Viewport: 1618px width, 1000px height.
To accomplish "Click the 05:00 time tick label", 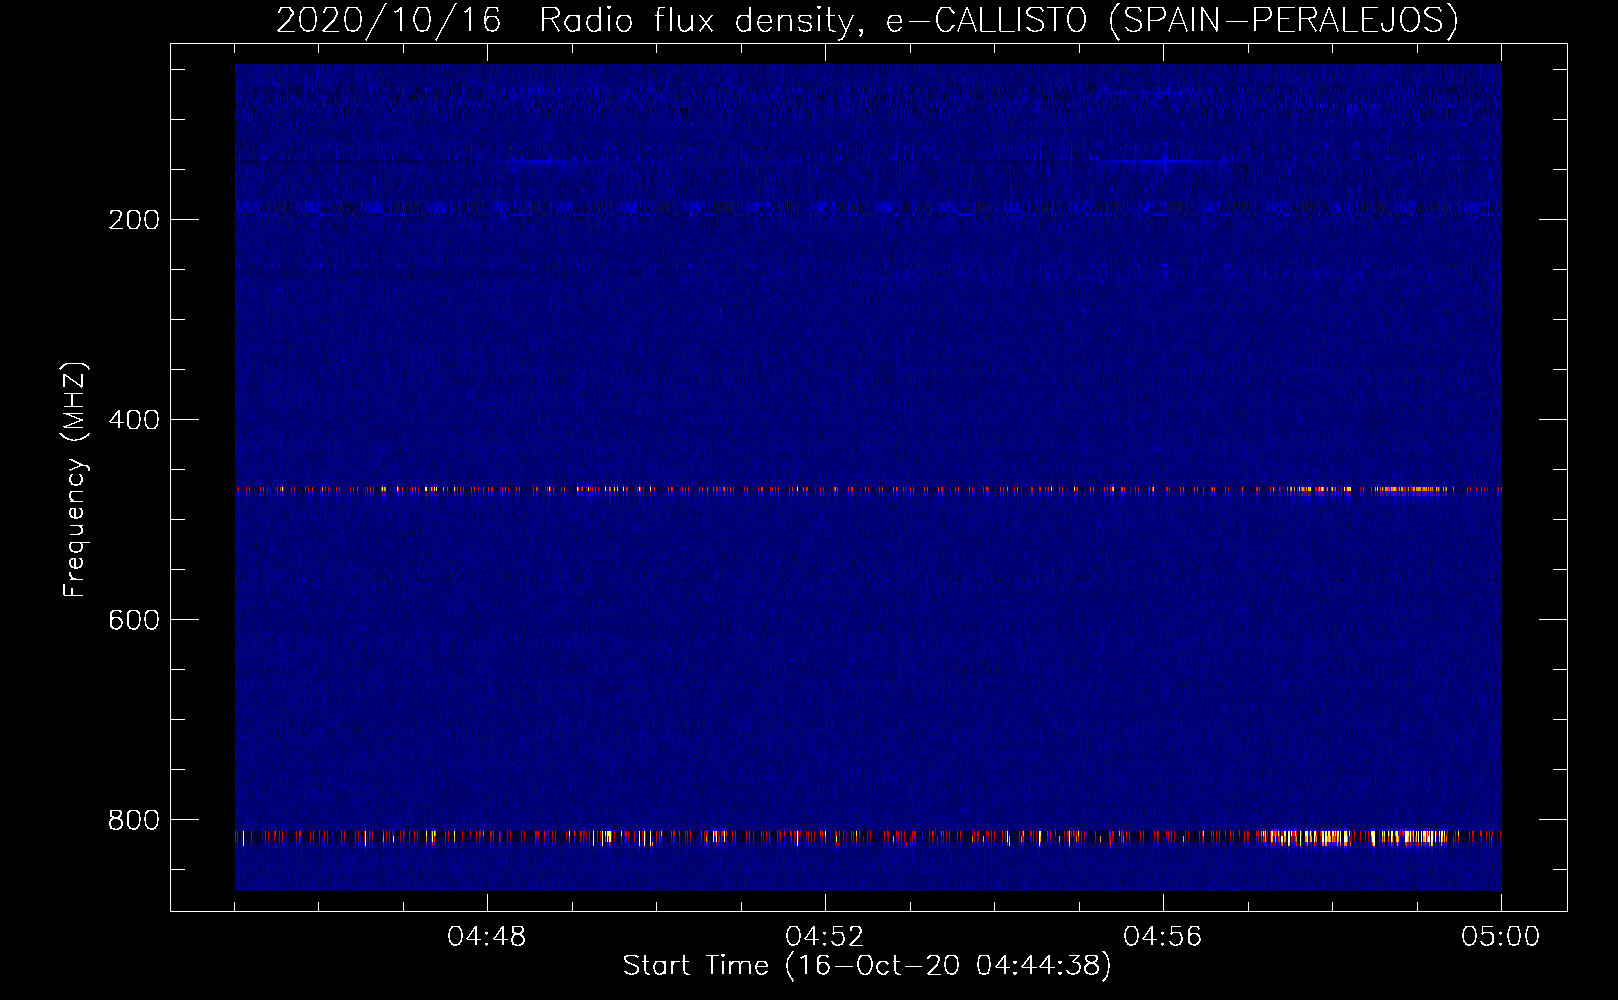I will (x=1501, y=937).
